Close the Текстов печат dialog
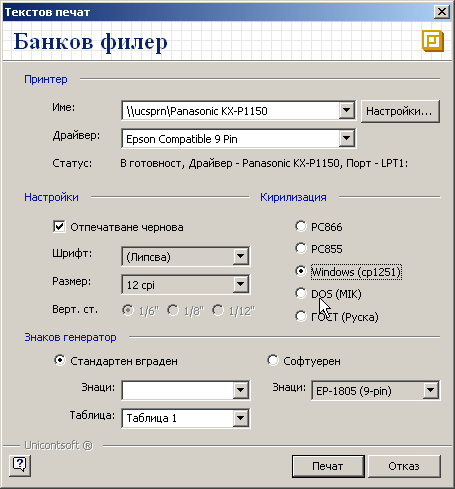This screenshot has width=455, height=489. coord(442,12)
